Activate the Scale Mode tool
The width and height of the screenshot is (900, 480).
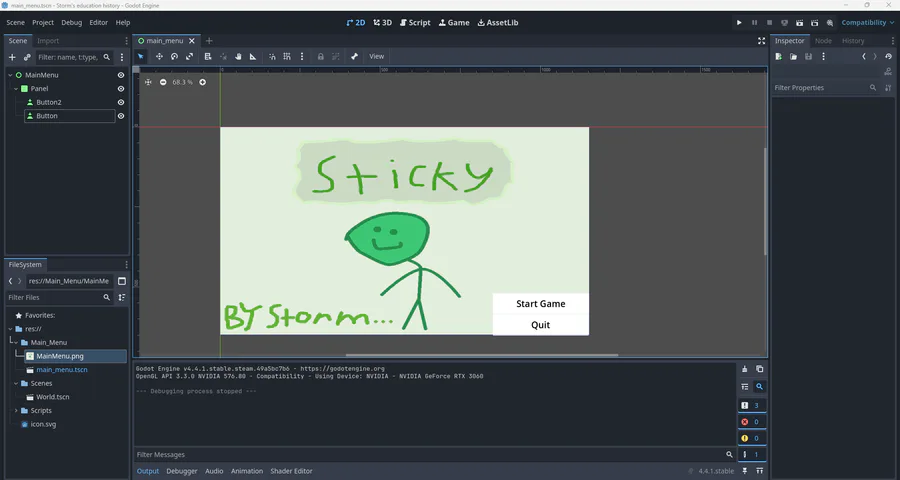pos(189,56)
